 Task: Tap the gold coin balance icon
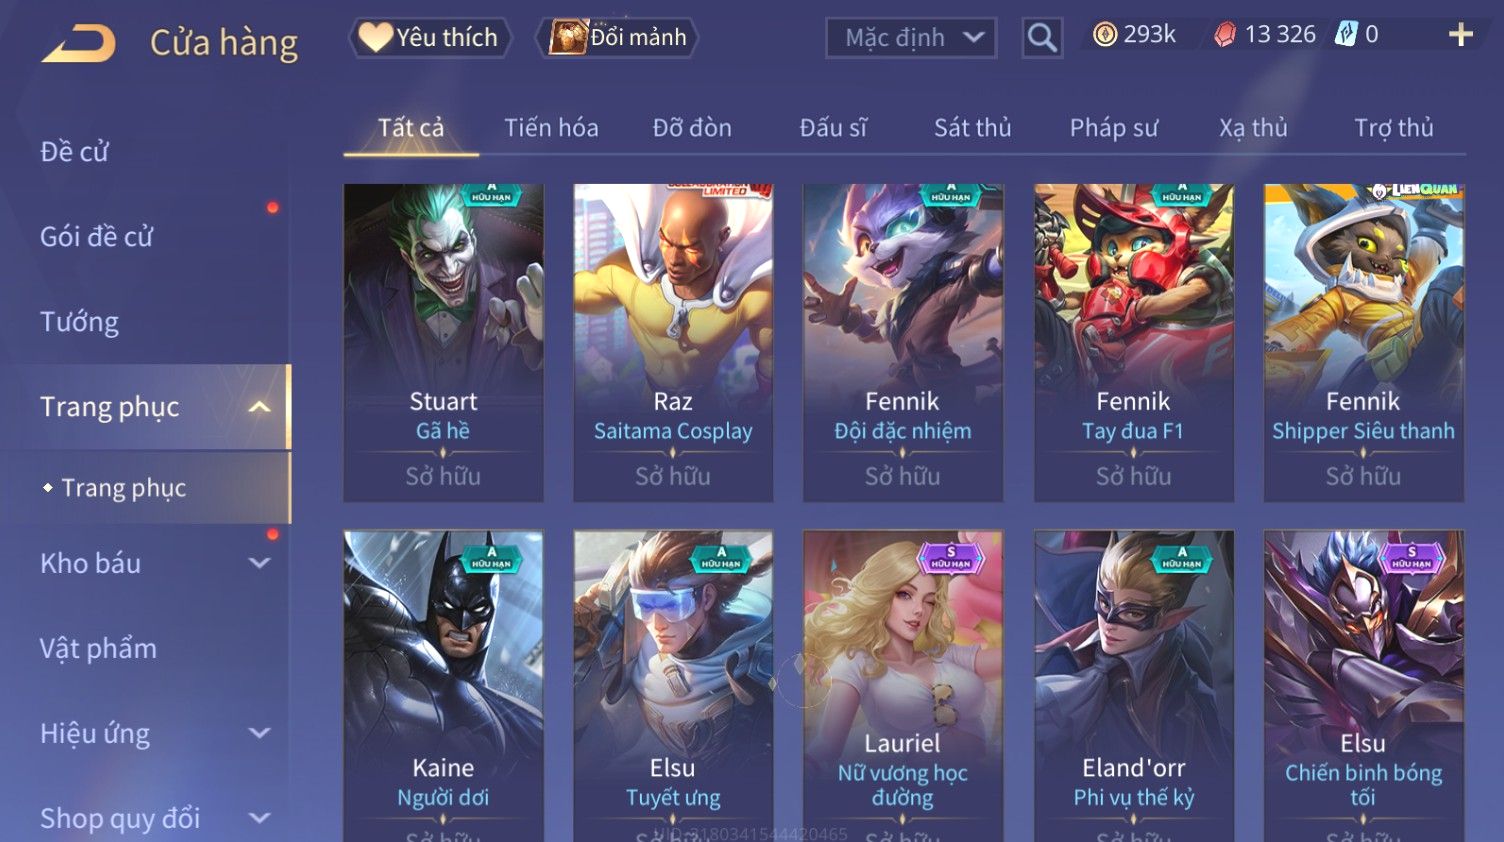click(x=1104, y=35)
